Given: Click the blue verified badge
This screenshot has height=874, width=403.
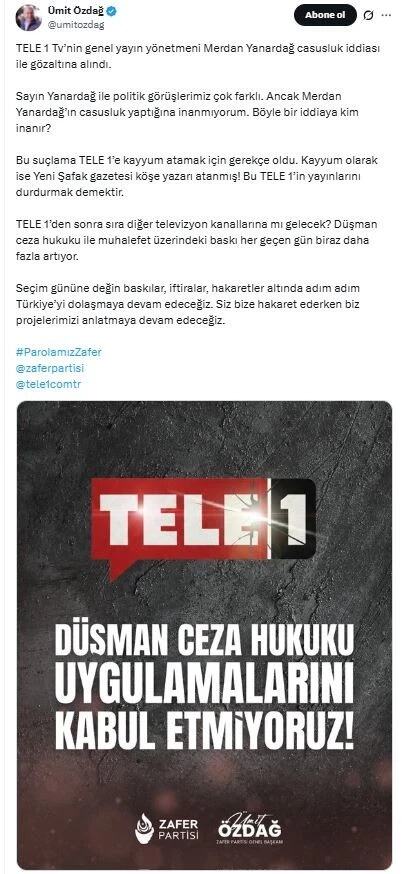Looking at the screenshot, I should click(x=111, y=12).
